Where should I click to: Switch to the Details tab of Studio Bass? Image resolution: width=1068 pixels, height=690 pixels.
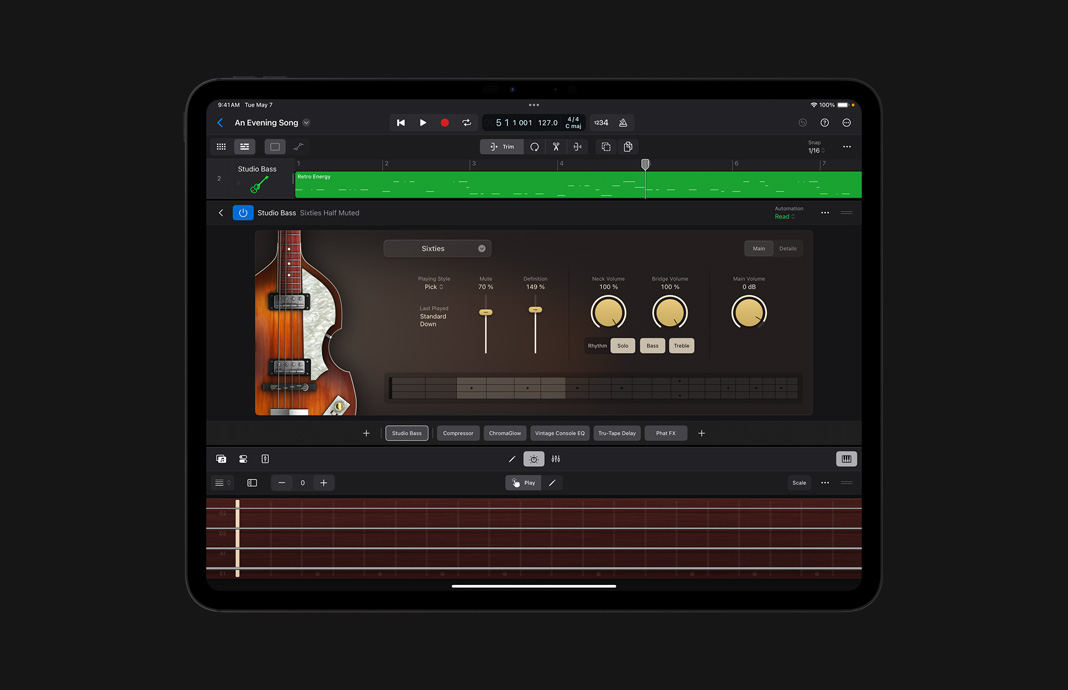[x=787, y=248]
